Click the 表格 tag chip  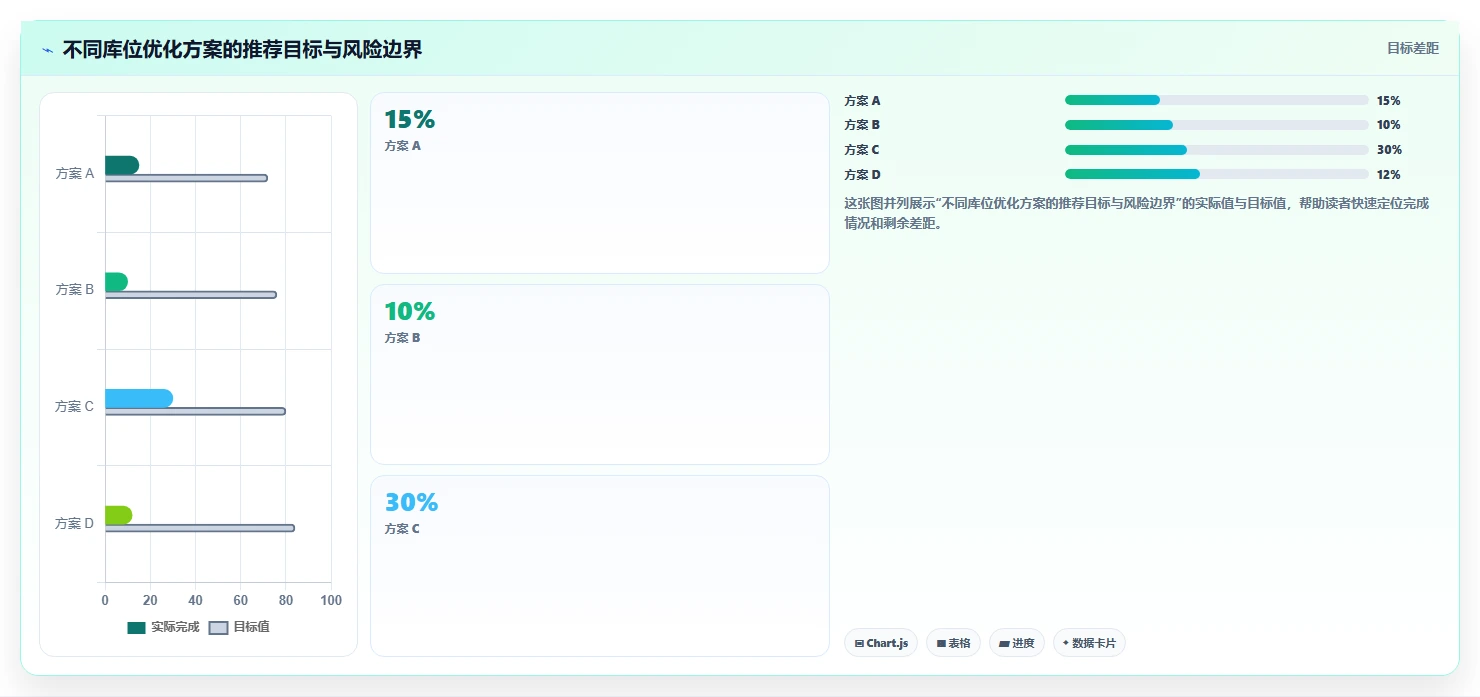(953, 643)
